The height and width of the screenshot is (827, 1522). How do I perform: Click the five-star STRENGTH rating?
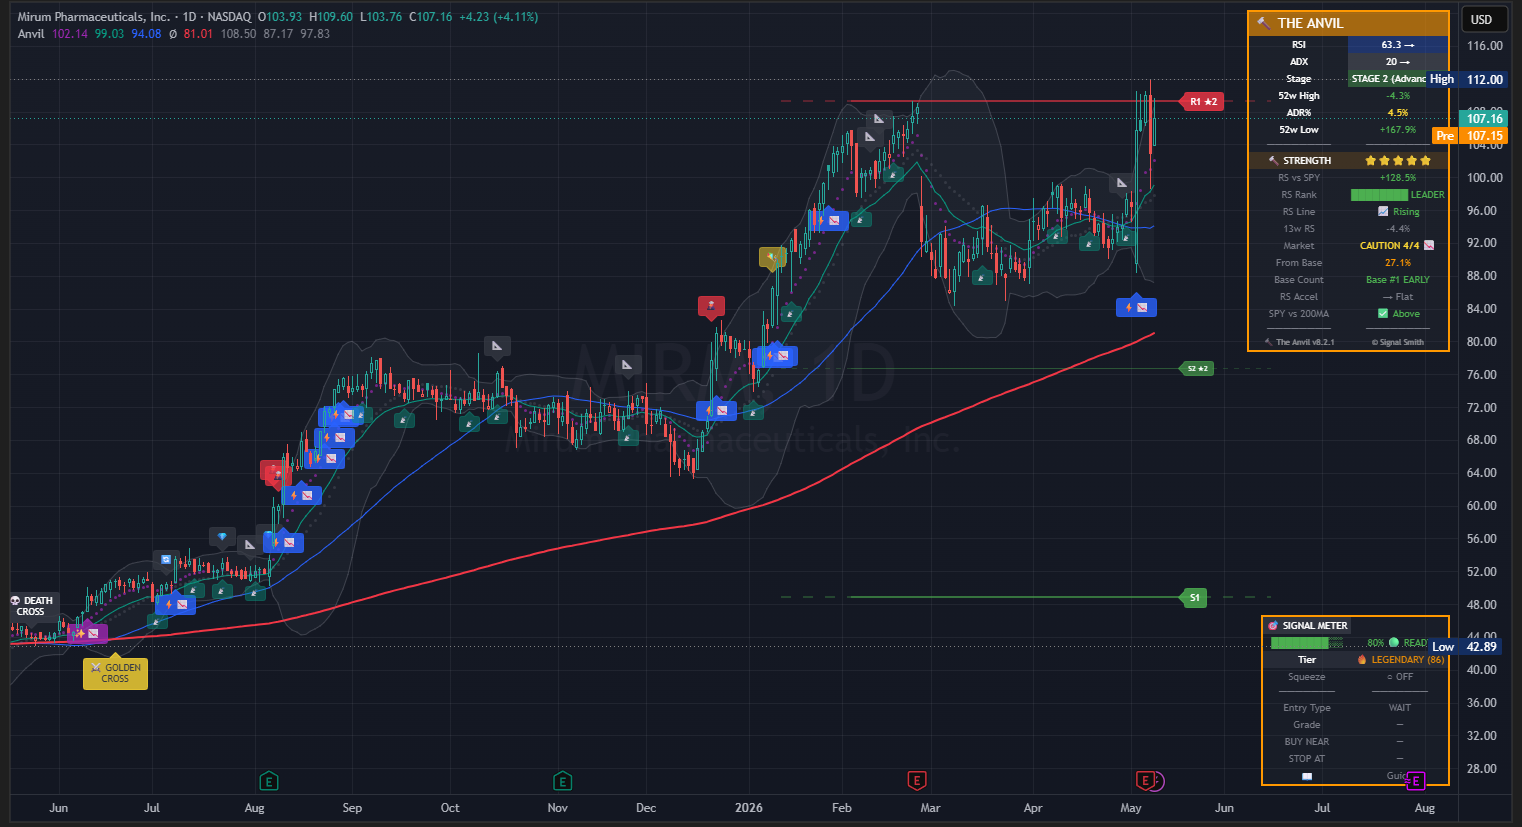coord(1398,161)
